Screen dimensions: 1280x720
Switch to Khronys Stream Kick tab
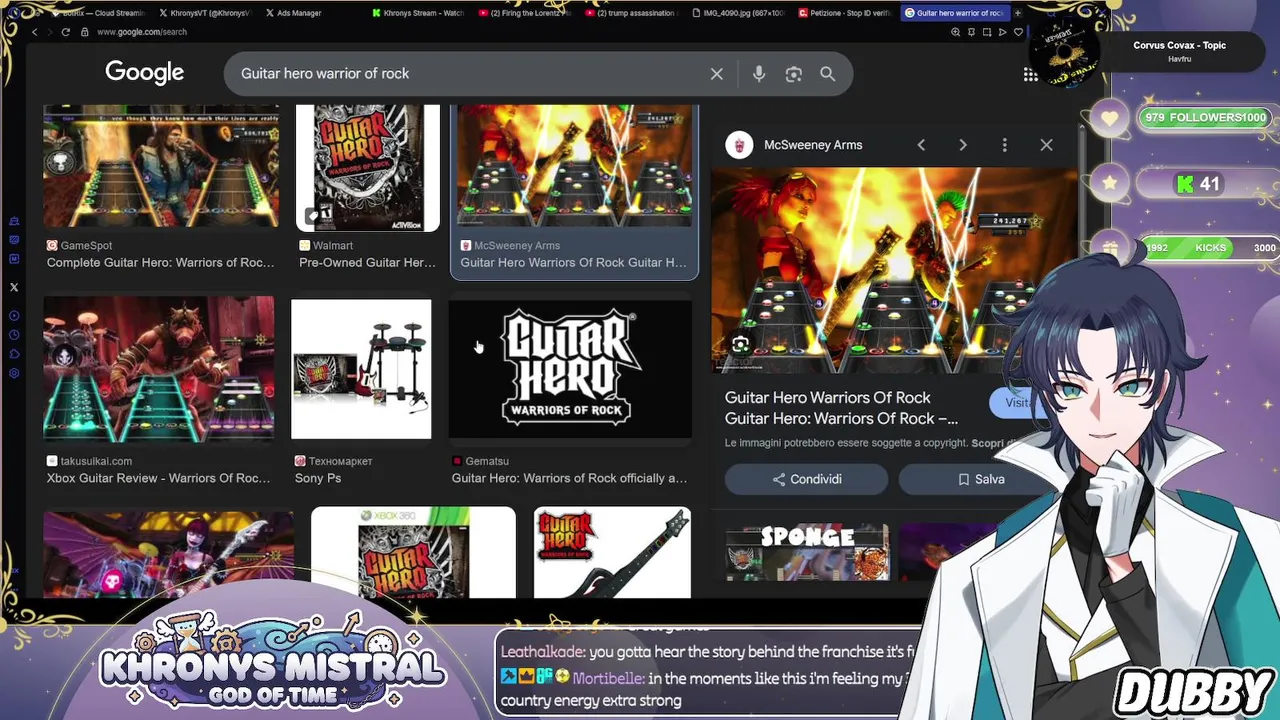(418, 13)
